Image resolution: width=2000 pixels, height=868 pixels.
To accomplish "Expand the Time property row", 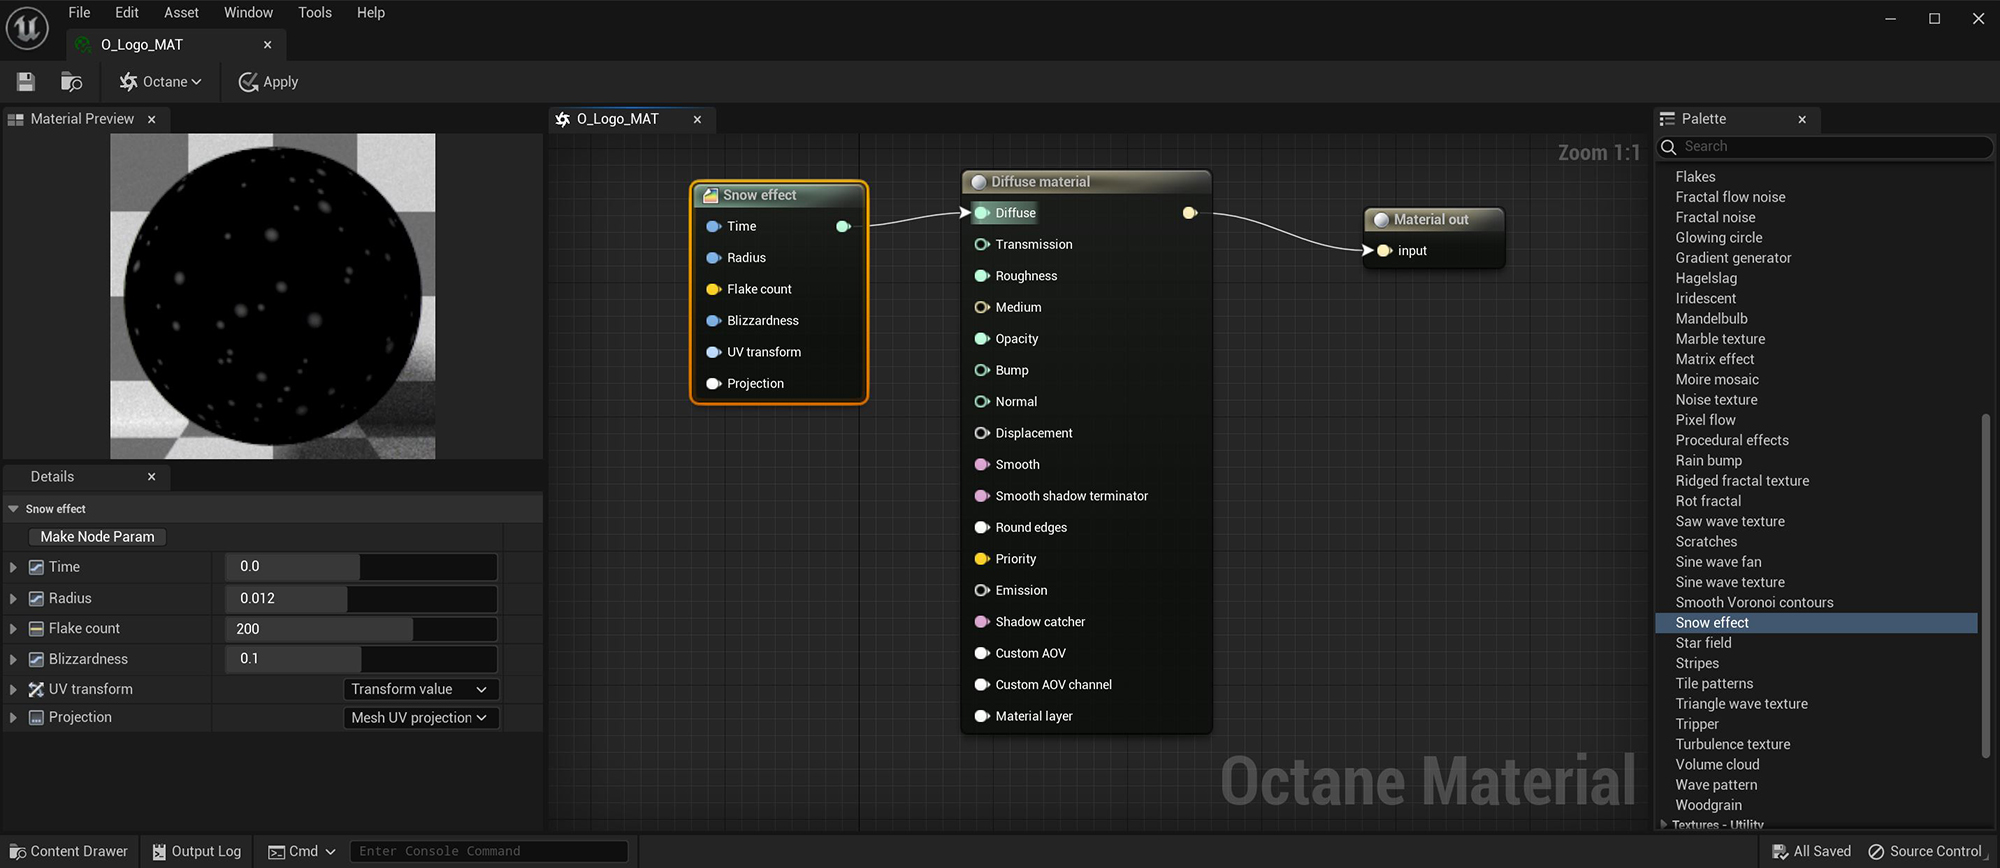I will pos(13,567).
